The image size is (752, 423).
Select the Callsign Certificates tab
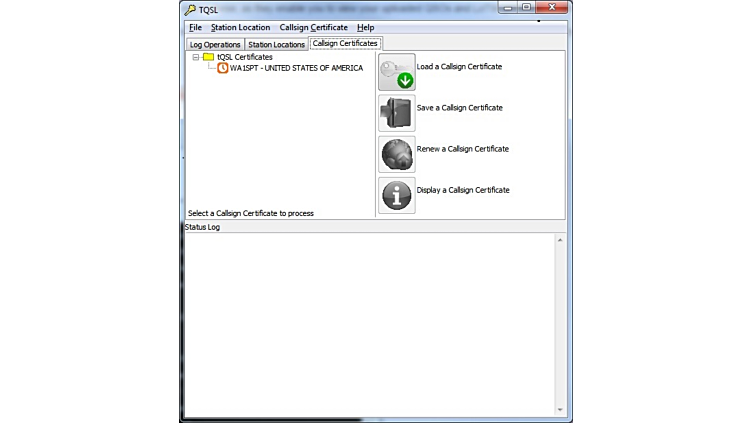click(345, 43)
